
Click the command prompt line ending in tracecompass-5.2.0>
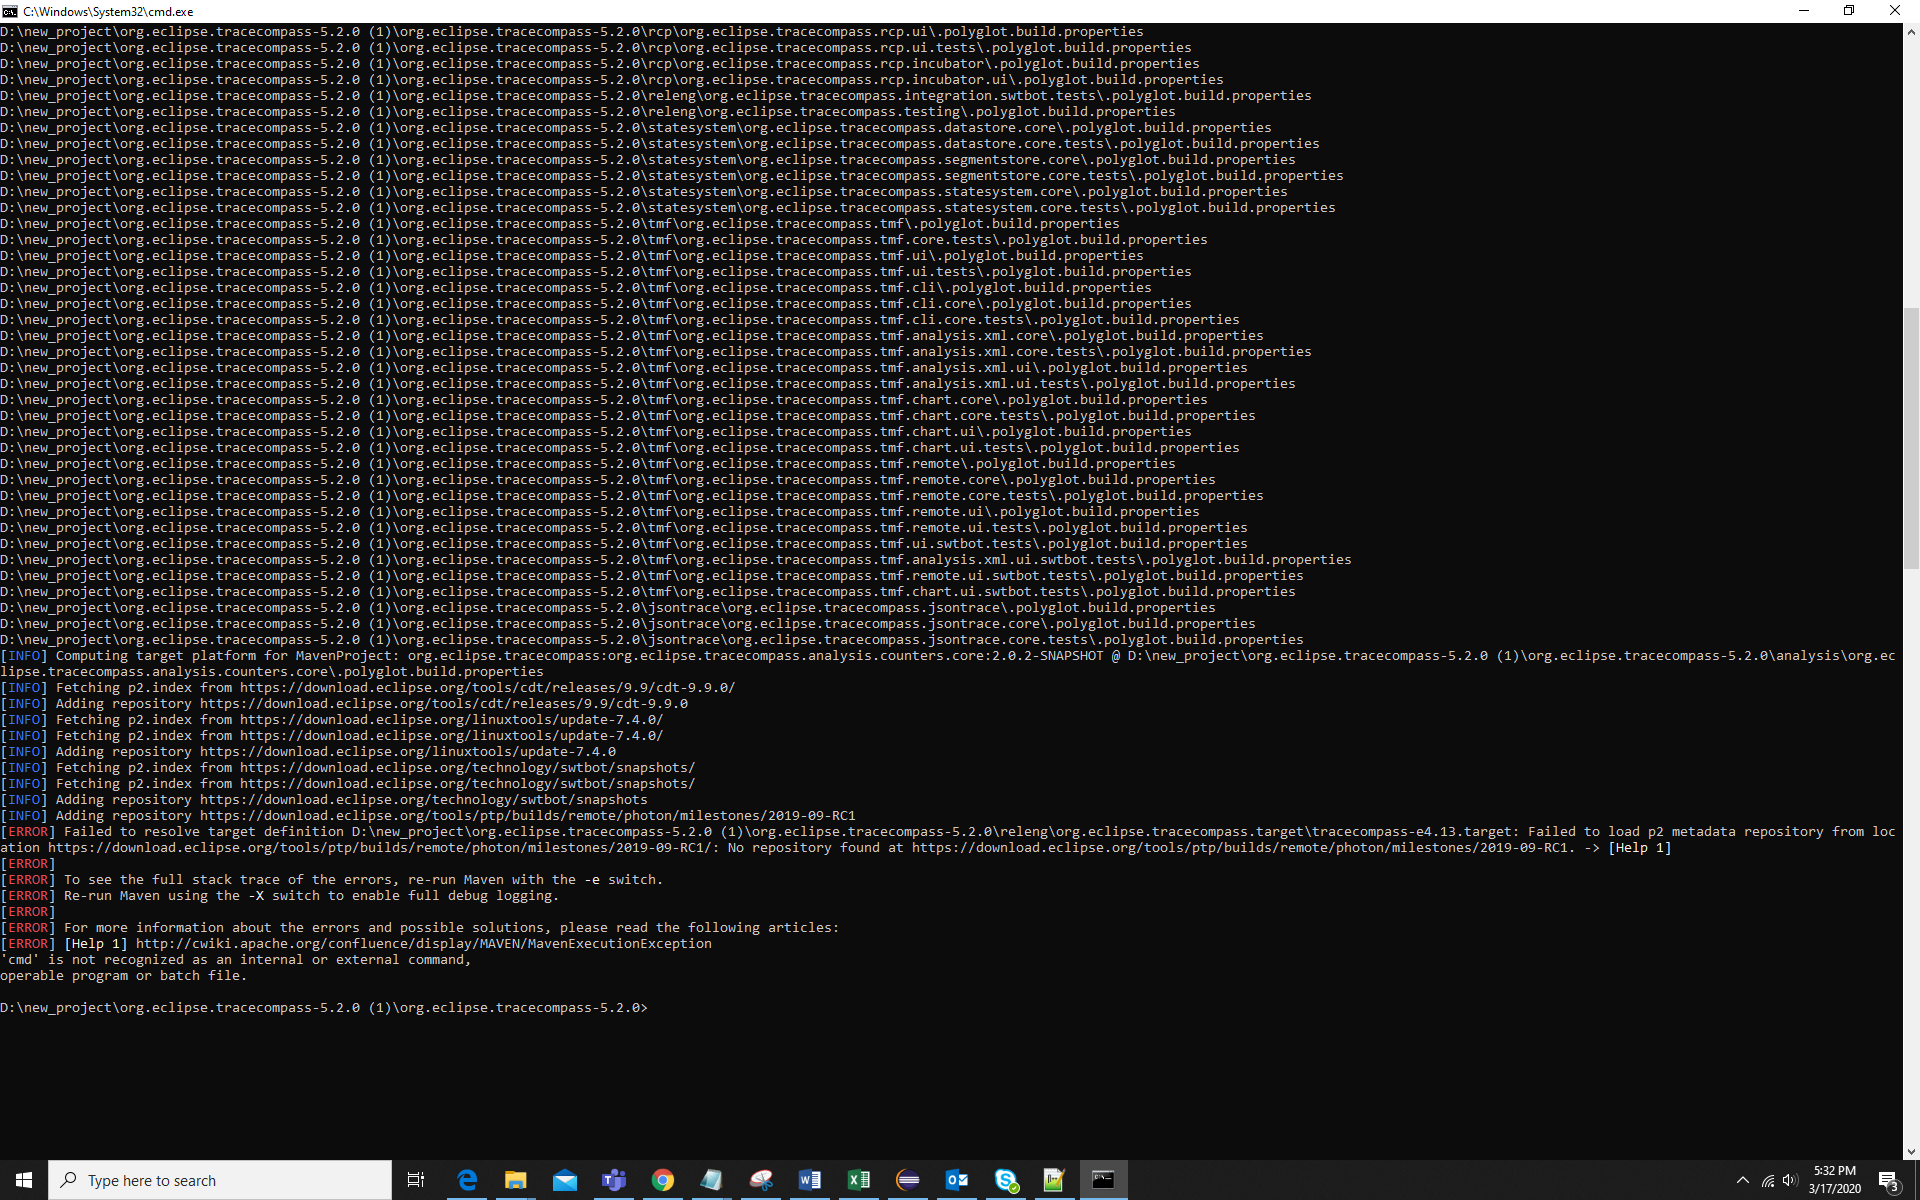point(324,1007)
